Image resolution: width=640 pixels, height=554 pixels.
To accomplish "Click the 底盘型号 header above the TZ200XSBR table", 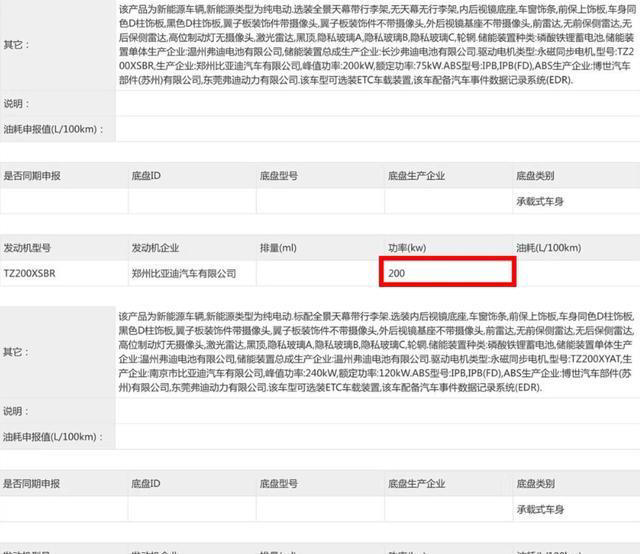I will (279, 176).
